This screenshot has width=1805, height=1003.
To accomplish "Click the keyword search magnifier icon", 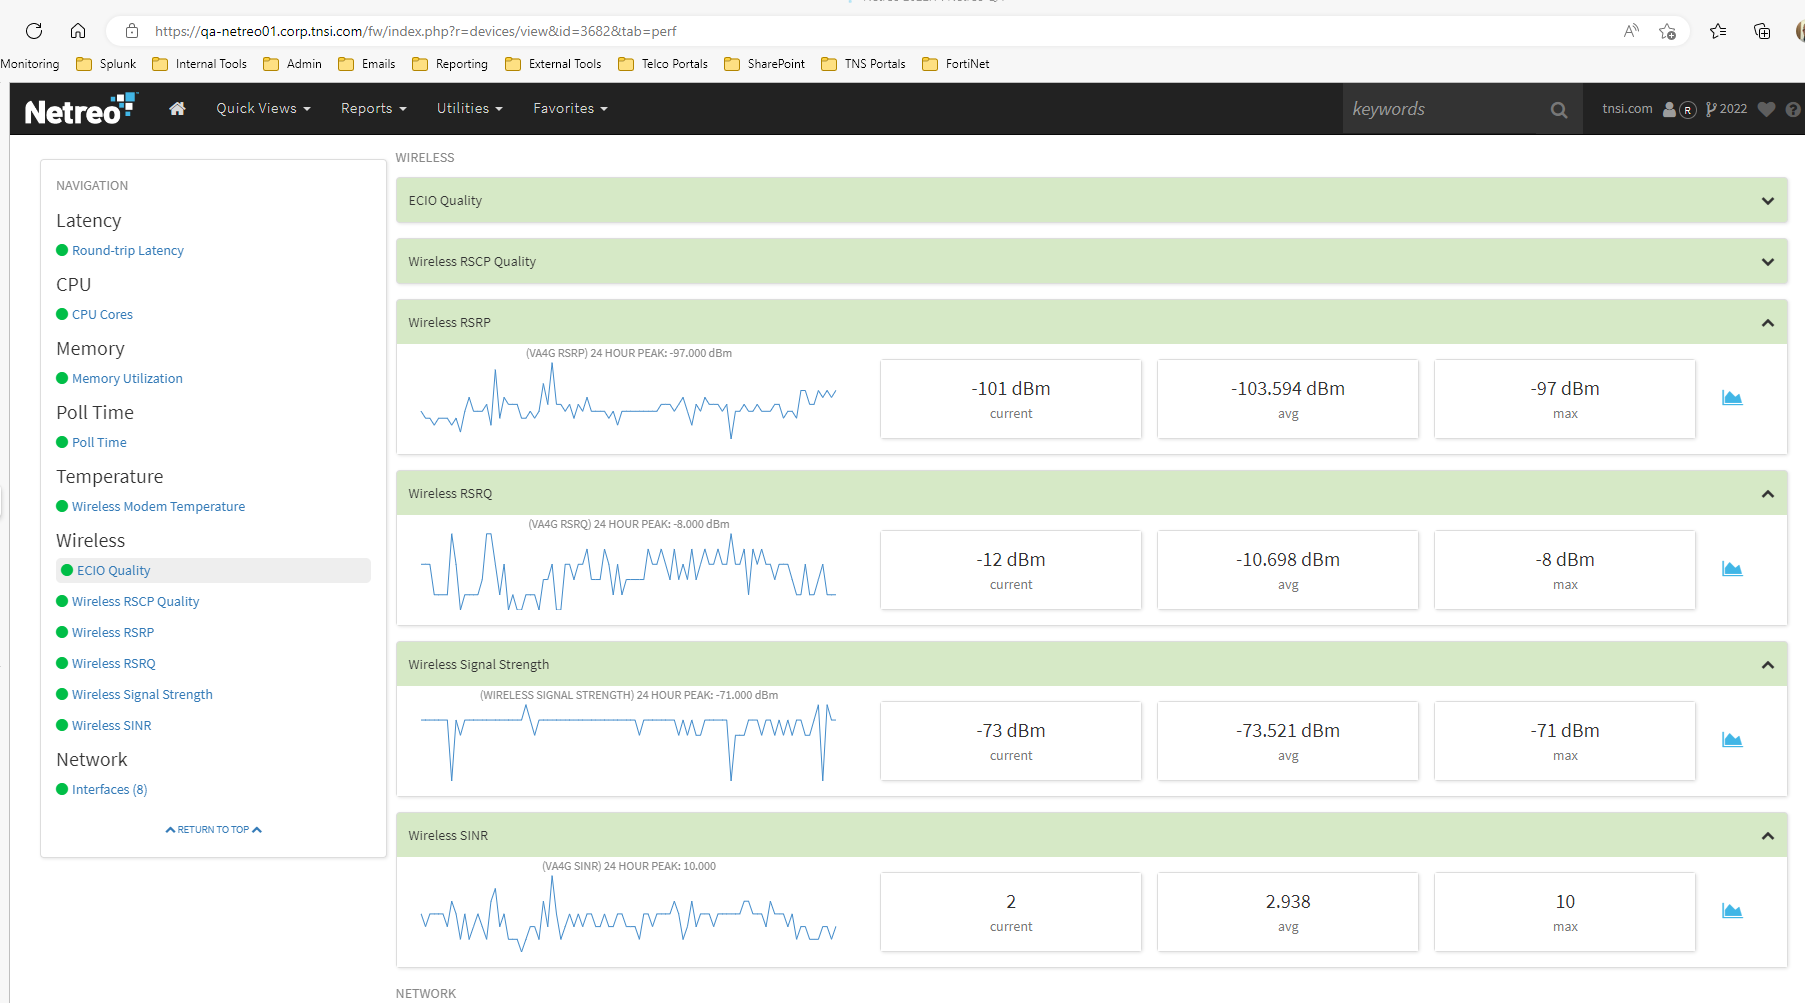I will pos(1559,110).
